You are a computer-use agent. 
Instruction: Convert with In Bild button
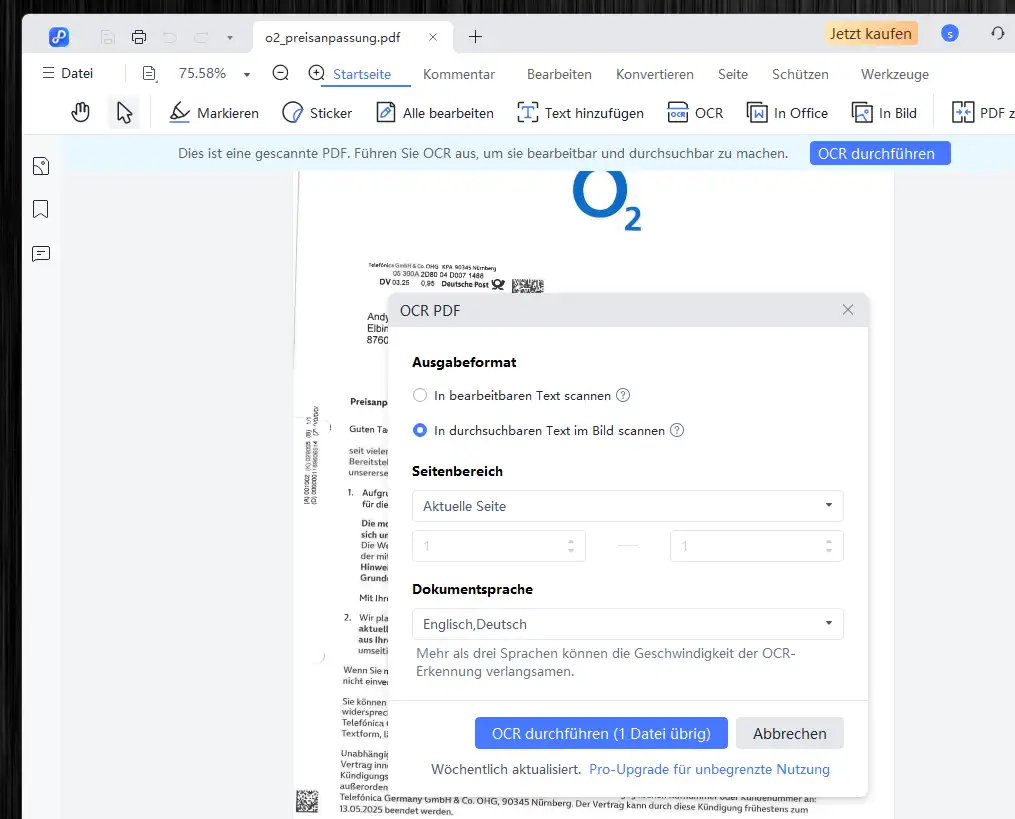pyautogui.click(x=884, y=113)
